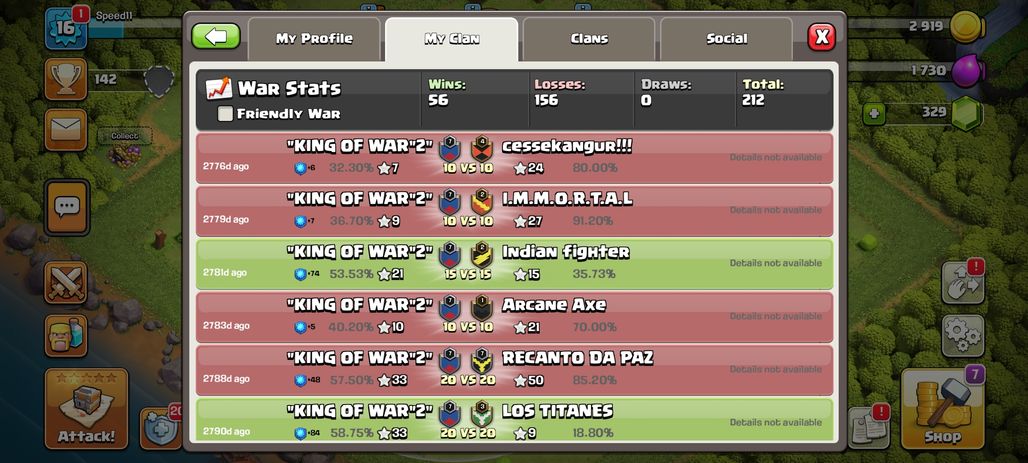The height and width of the screenshot is (463, 1028).
Task: Enable the Friendly War checkbox
Action: 225,114
